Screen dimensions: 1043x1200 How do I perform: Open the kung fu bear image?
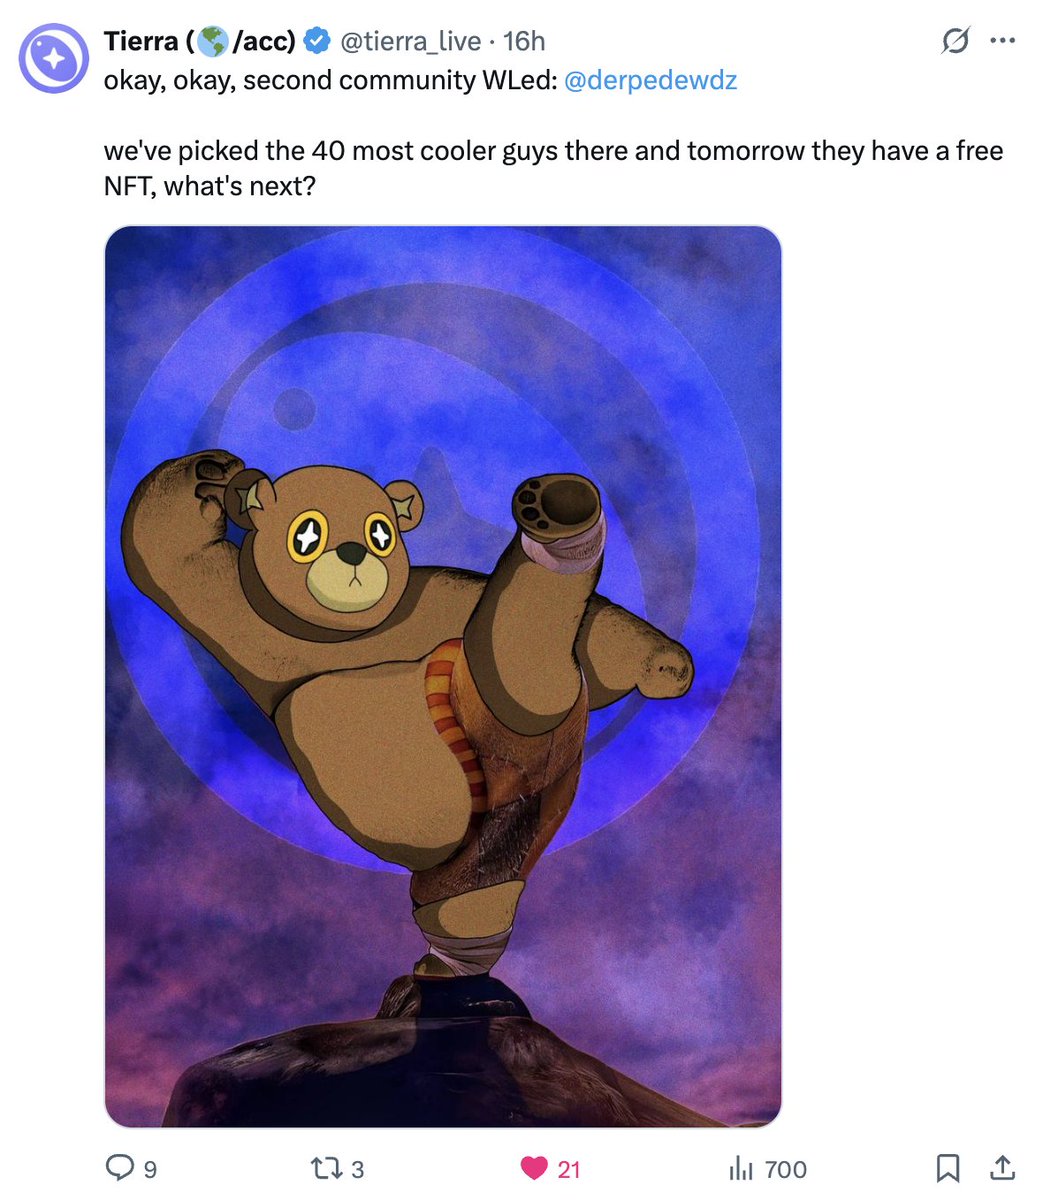(x=443, y=677)
